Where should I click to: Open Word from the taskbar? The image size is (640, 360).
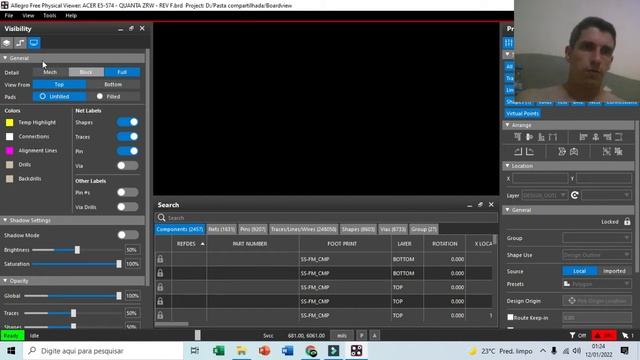click(287, 351)
